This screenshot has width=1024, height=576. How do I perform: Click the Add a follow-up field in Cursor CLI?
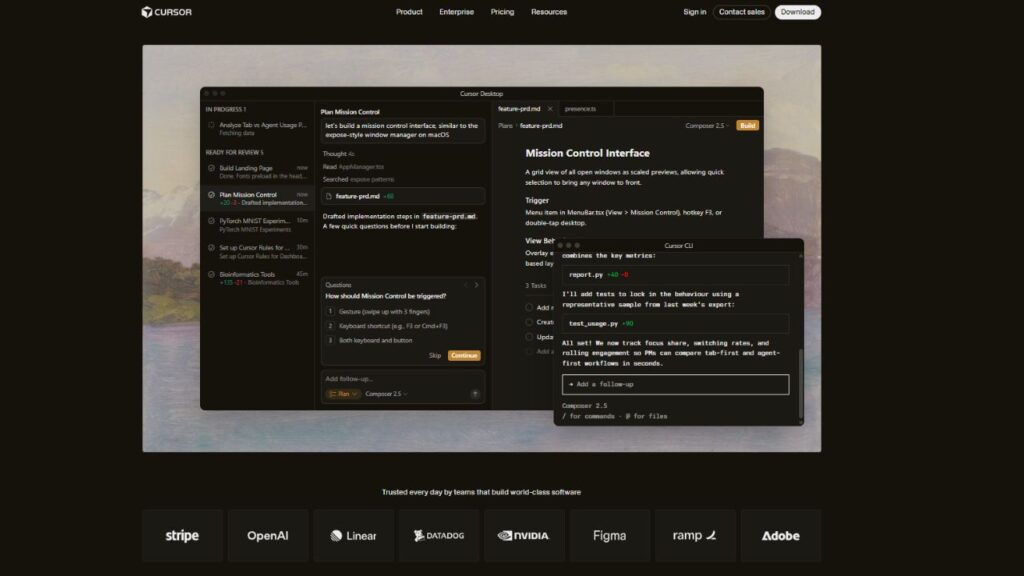(x=675, y=384)
